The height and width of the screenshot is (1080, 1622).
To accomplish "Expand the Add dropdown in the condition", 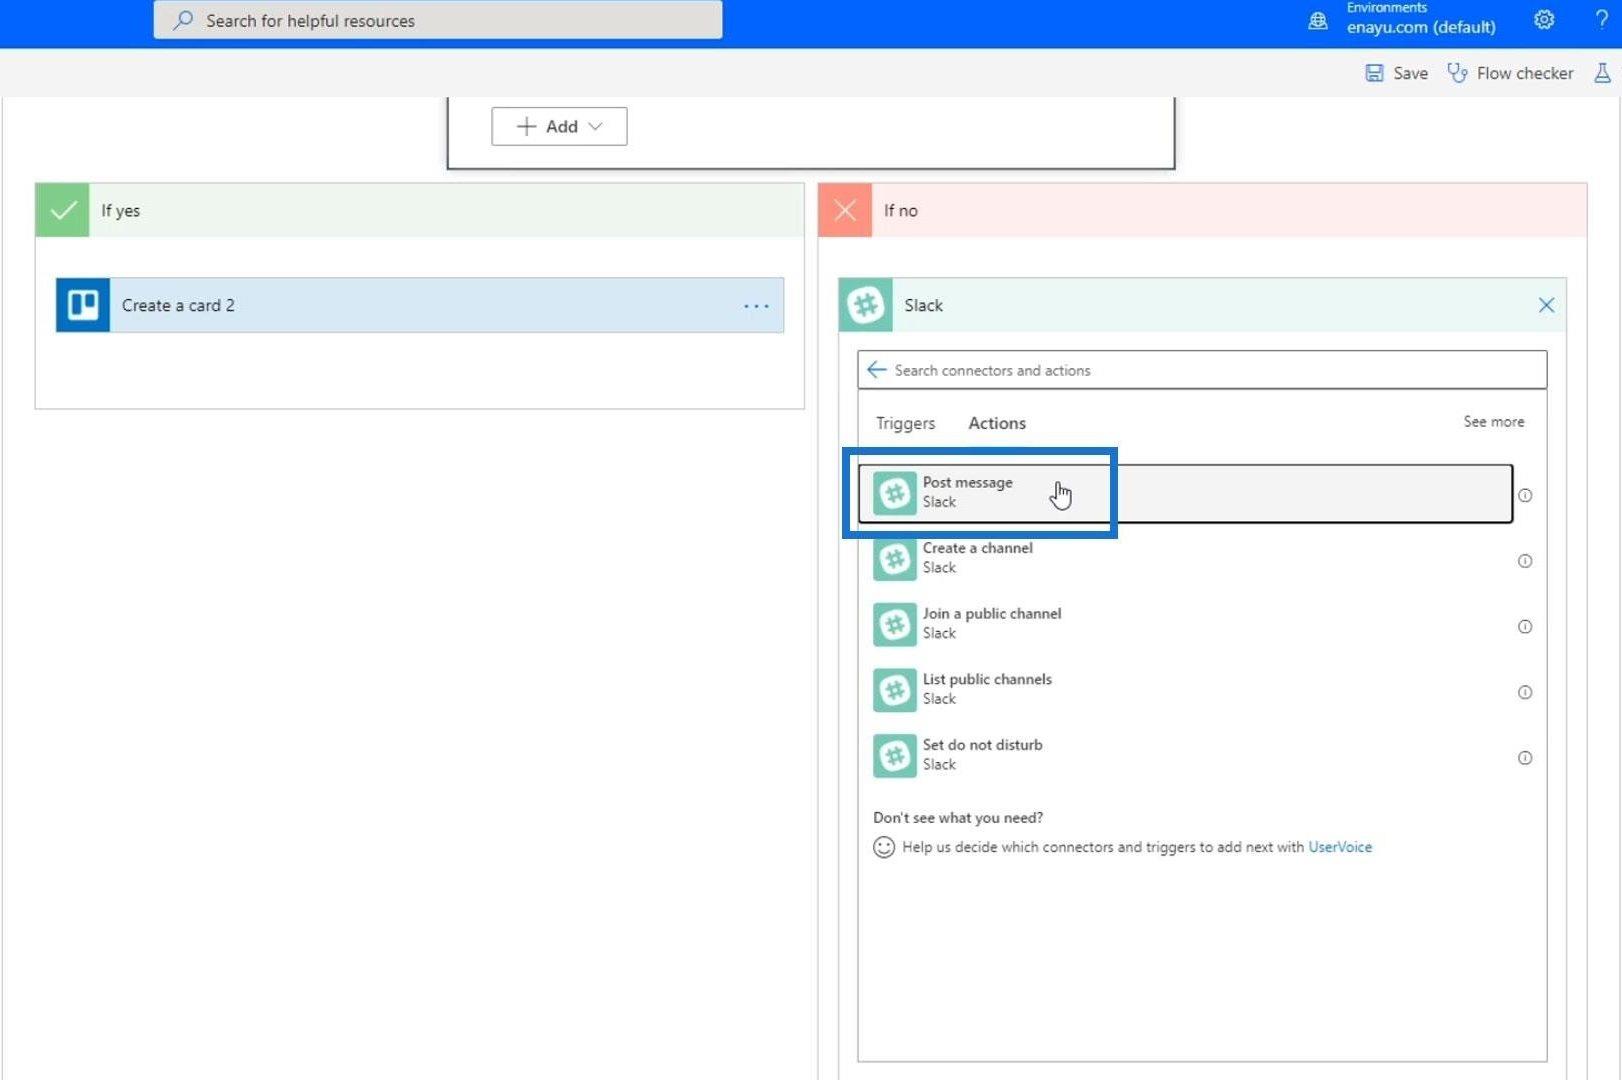I will [559, 126].
